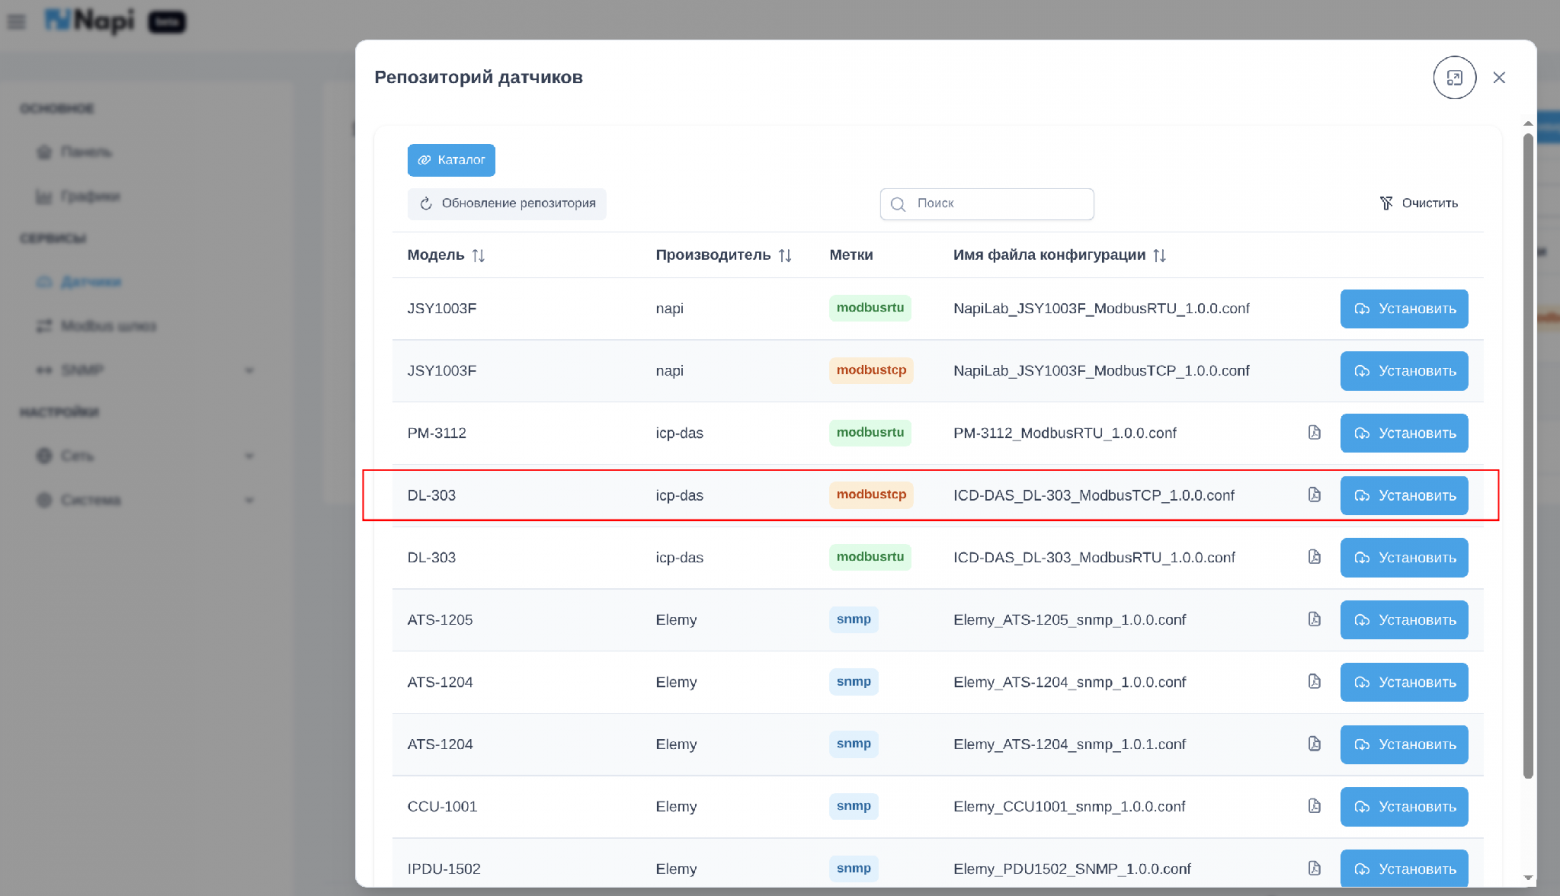Viewport: 1560px width, 896px height.
Task: Close the Репозиторий датчиков dialog
Action: [1499, 78]
